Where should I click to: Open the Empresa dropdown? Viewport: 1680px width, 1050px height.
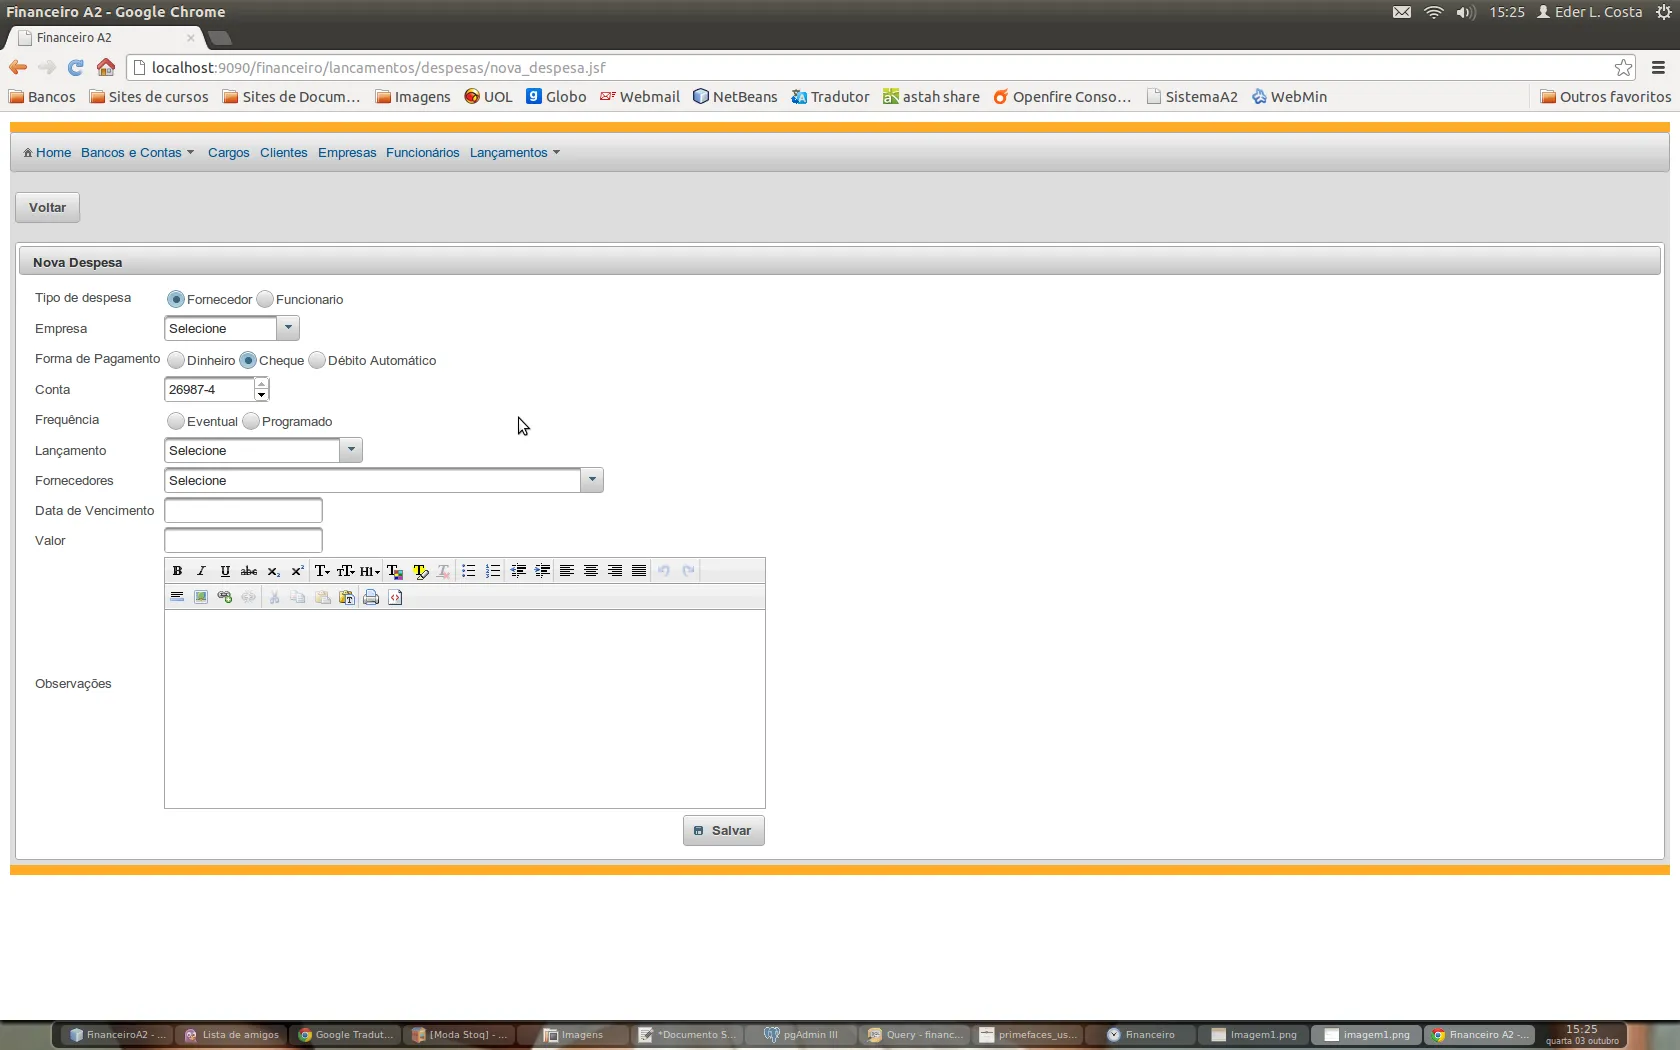pyautogui.click(x=232, y=328)
